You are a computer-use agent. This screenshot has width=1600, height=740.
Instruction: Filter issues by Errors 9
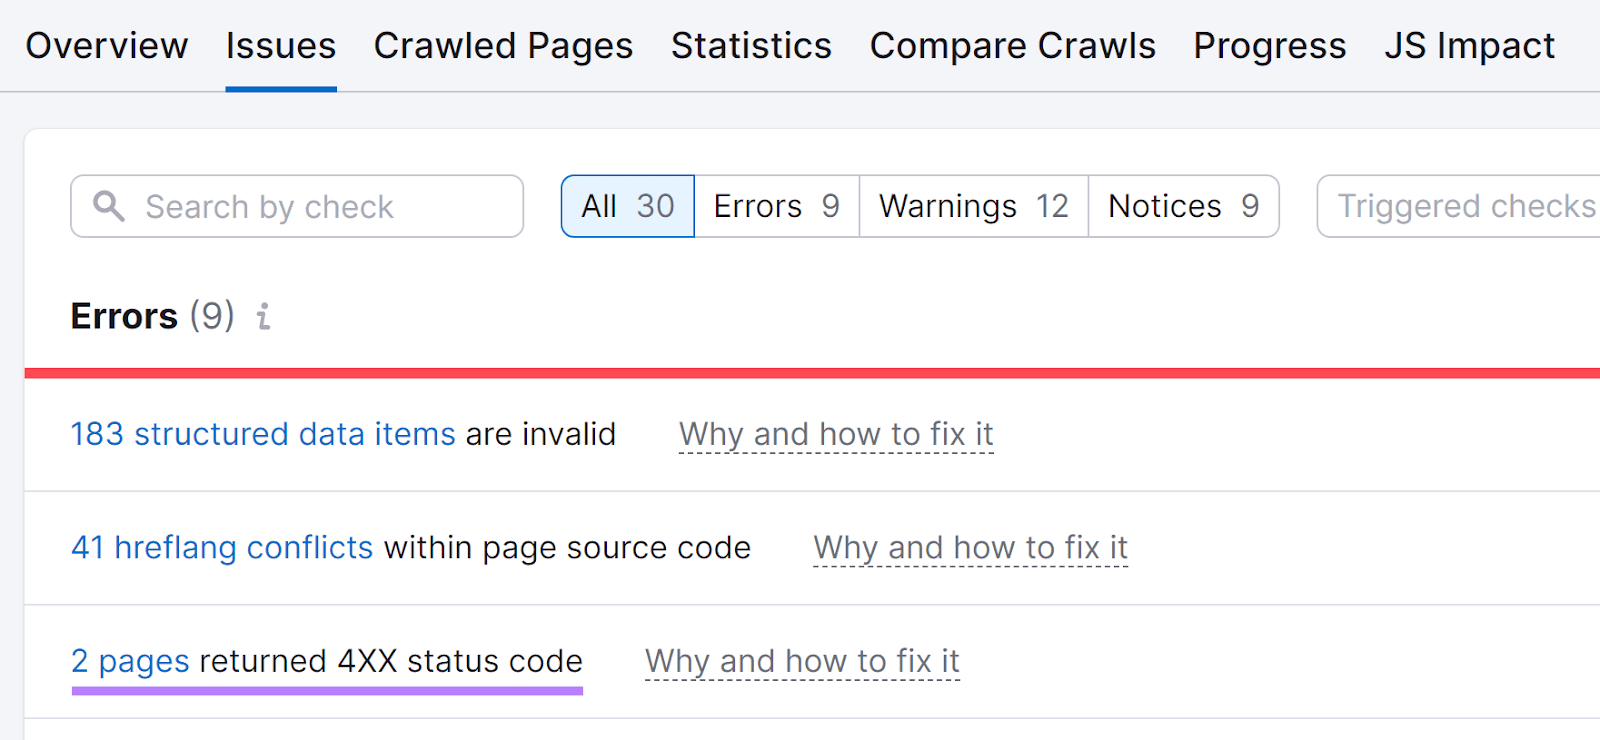click(776, 207)
